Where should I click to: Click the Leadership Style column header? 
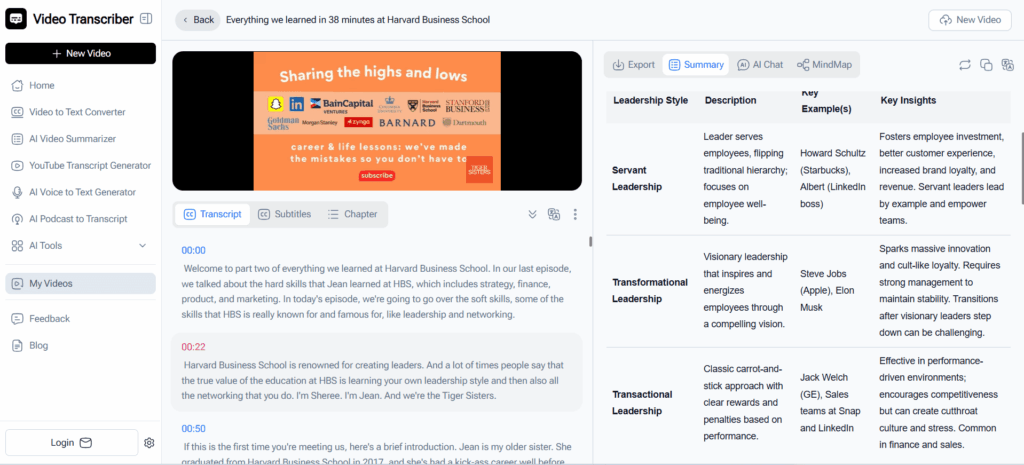pyautogui.click(x=650, y=101)
